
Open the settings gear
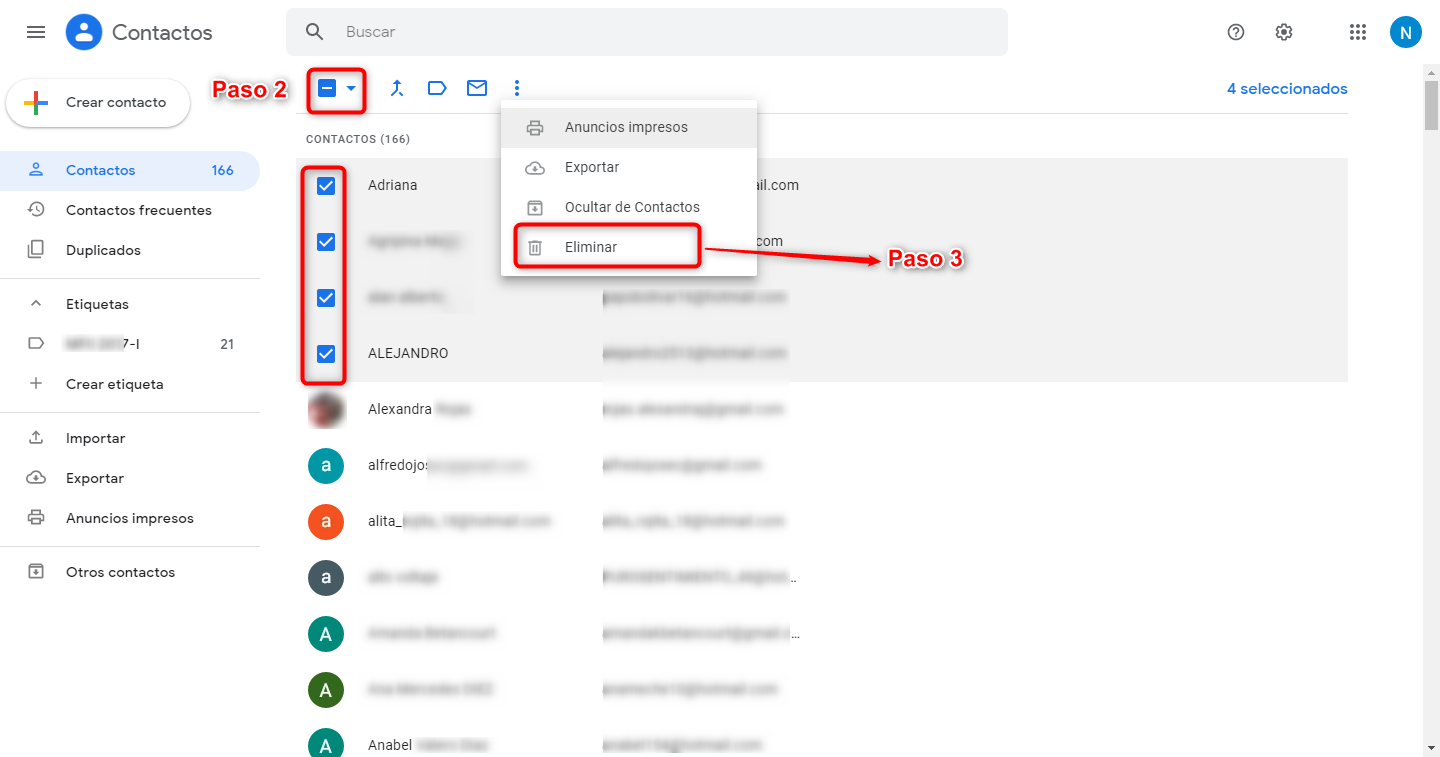1283,31
